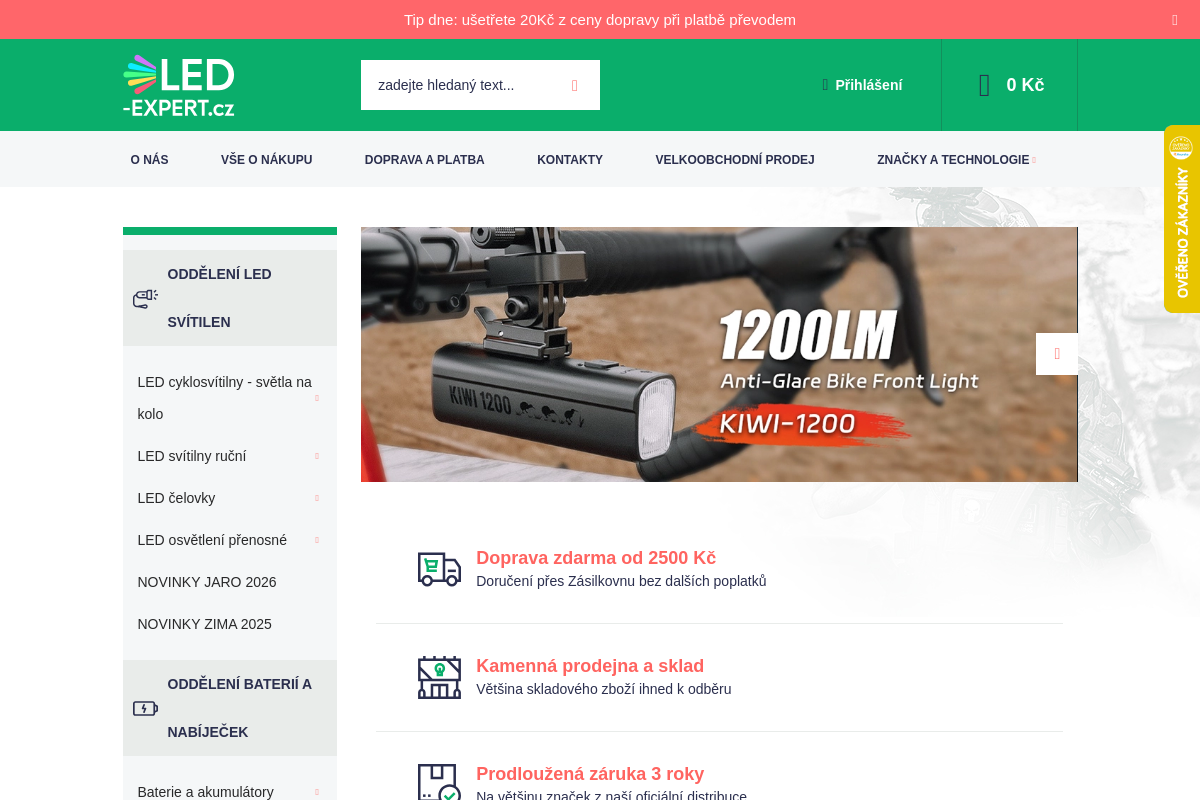Dismiss the red shipping tip banner

[x=1174, y=19]
